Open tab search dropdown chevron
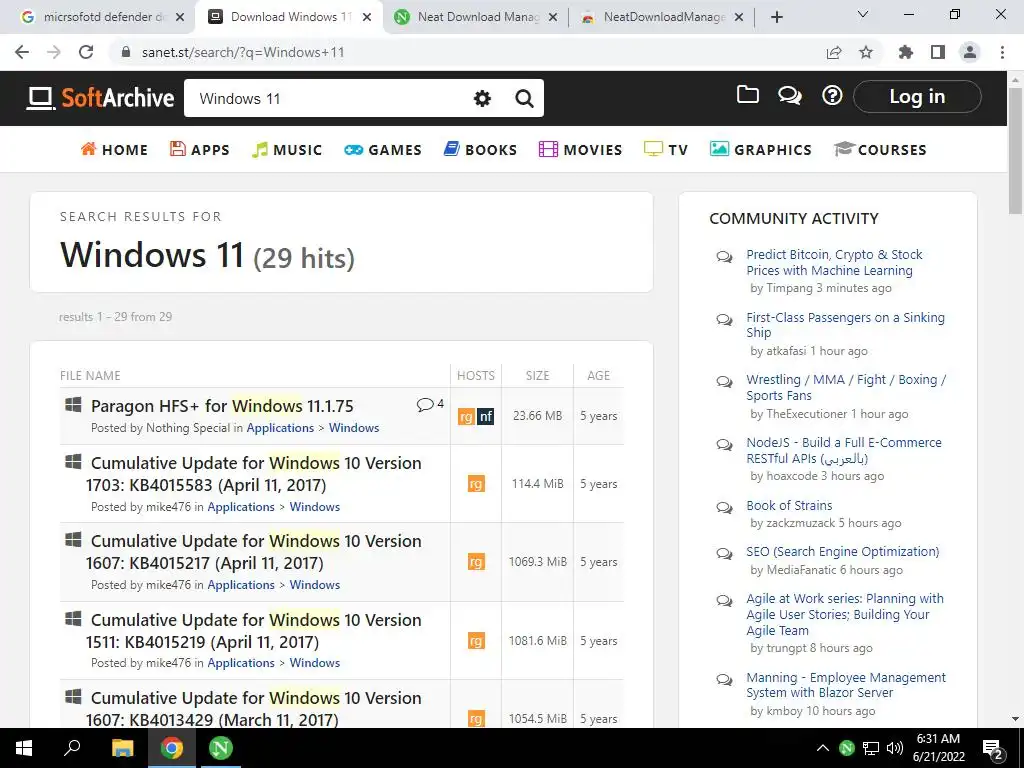 tap(863, 14)
